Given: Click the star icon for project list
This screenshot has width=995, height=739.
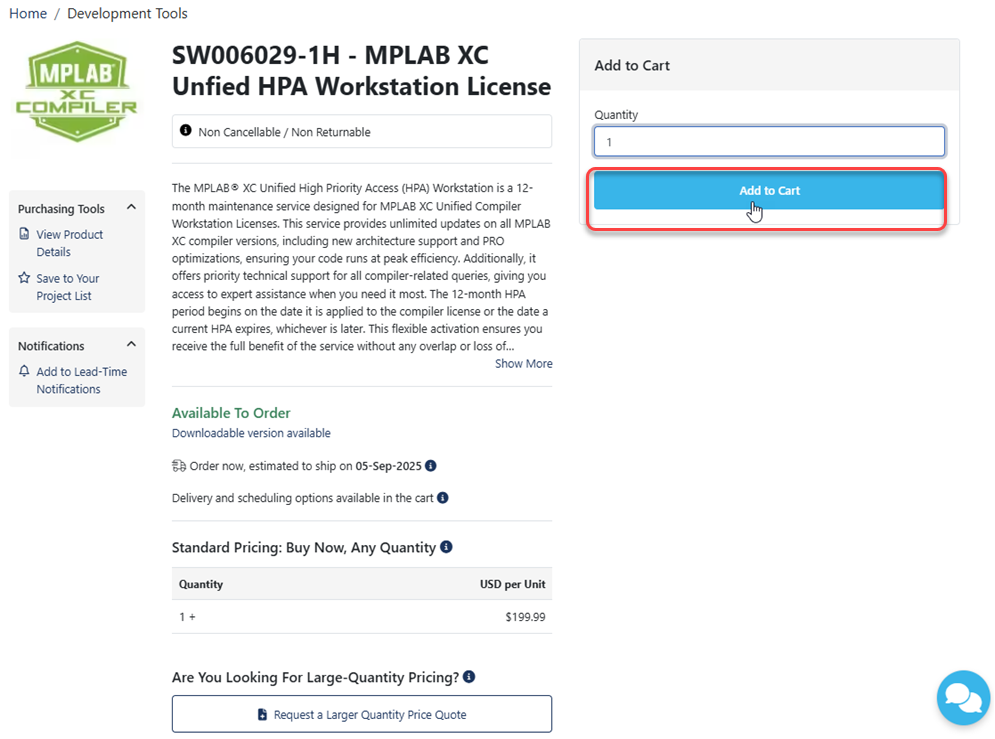Looking at the screenshot, I should coord(24,278).
